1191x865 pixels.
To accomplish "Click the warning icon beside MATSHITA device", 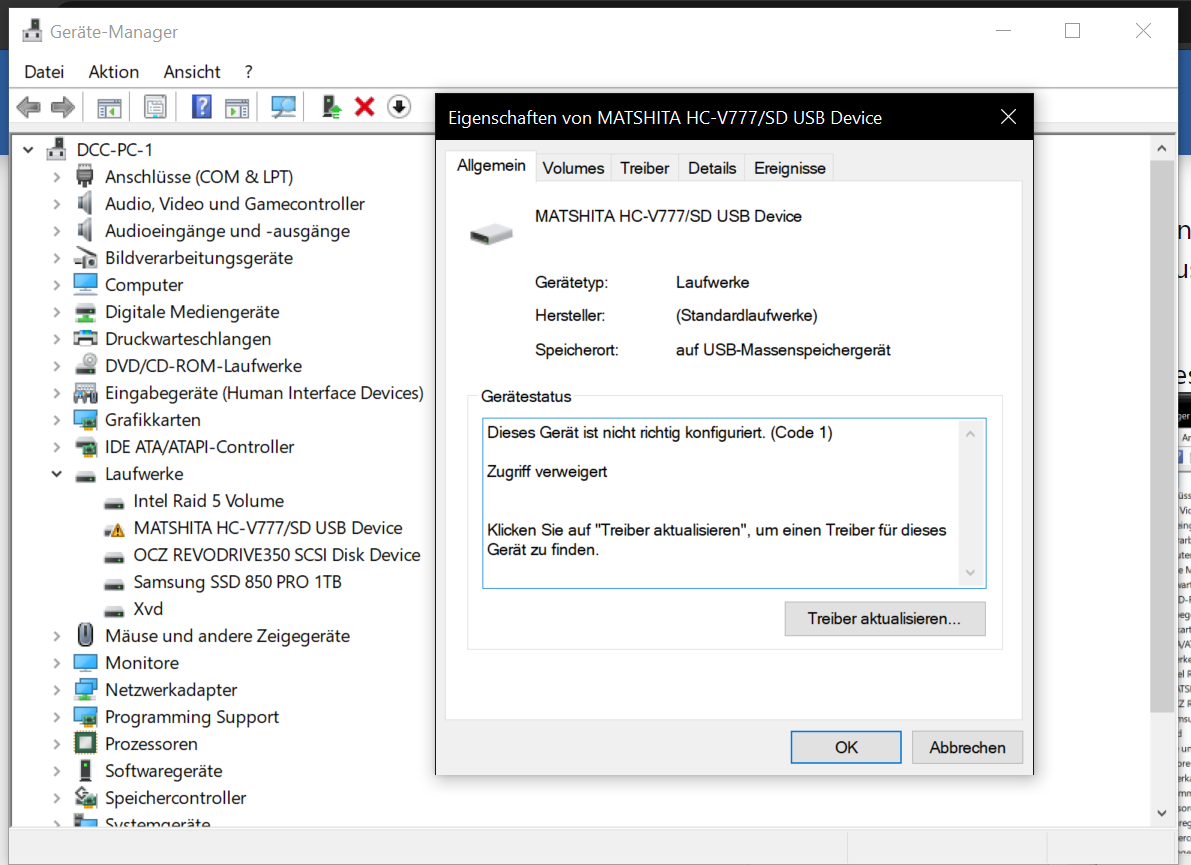I will point(115,529).
